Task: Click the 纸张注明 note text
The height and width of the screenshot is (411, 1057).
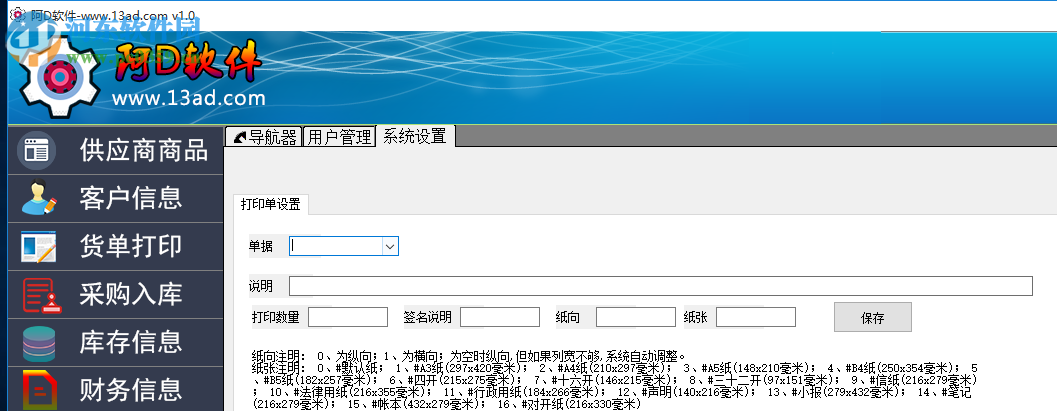Action: (615, 386)
